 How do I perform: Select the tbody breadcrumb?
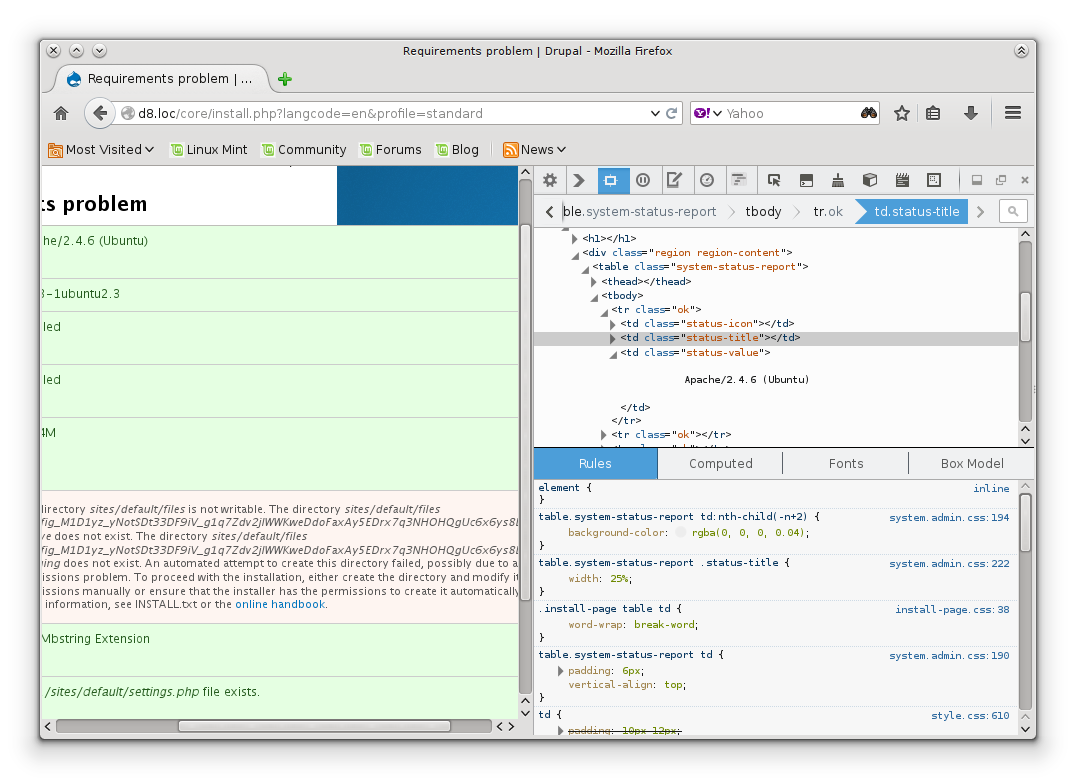pyautogui.click(x=763, y=211)
